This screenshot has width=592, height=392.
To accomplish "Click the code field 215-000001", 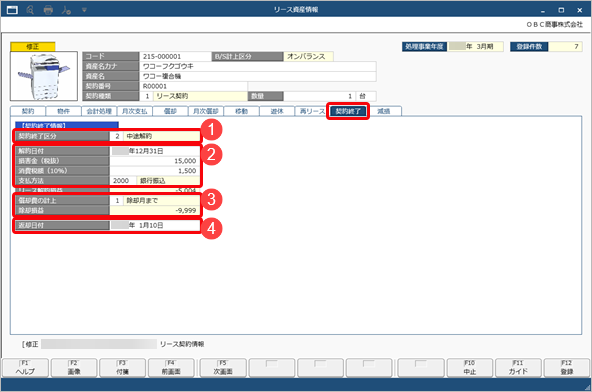I will tap(175, 56).
